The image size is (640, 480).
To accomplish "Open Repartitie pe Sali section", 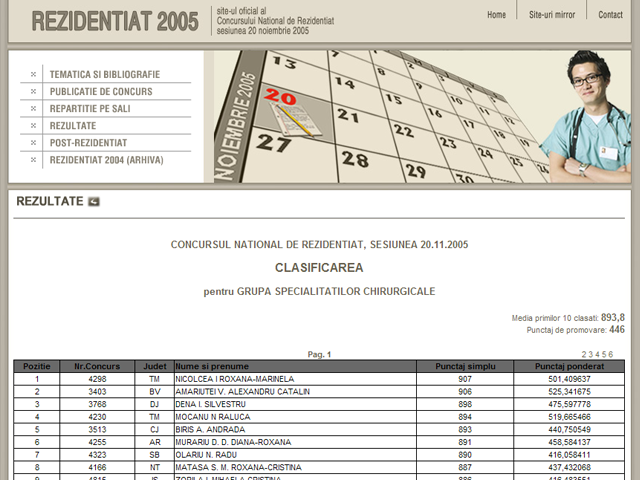I will click(90, 108).
